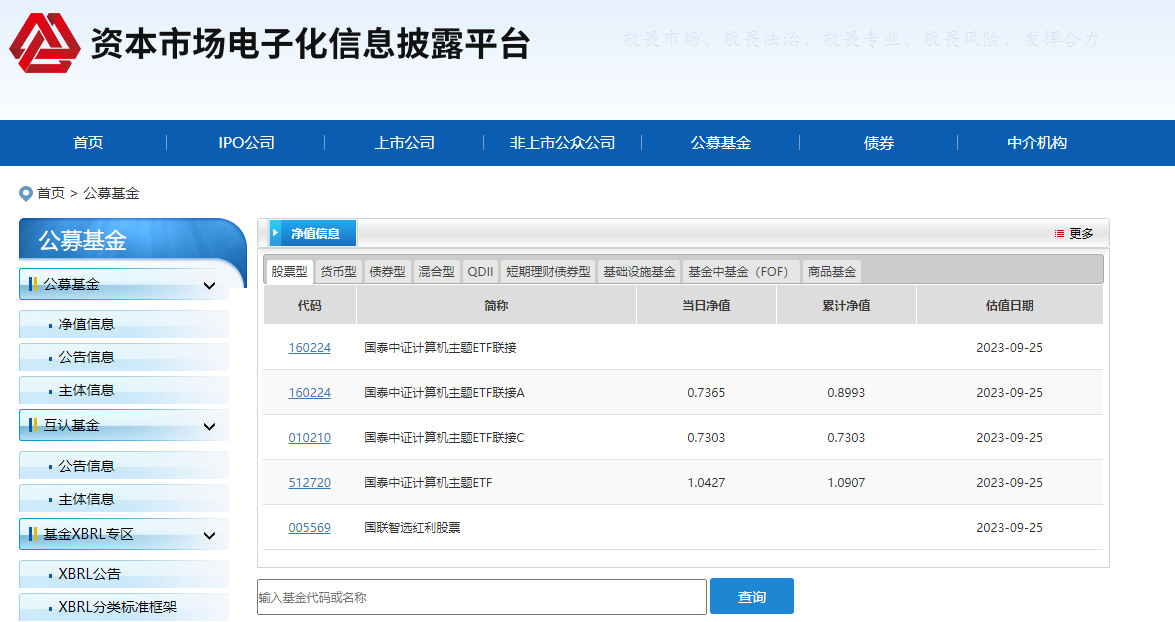1175x622 pixels.
Task: Open the 债券 navigation menu
Action: tap(878, 143)
